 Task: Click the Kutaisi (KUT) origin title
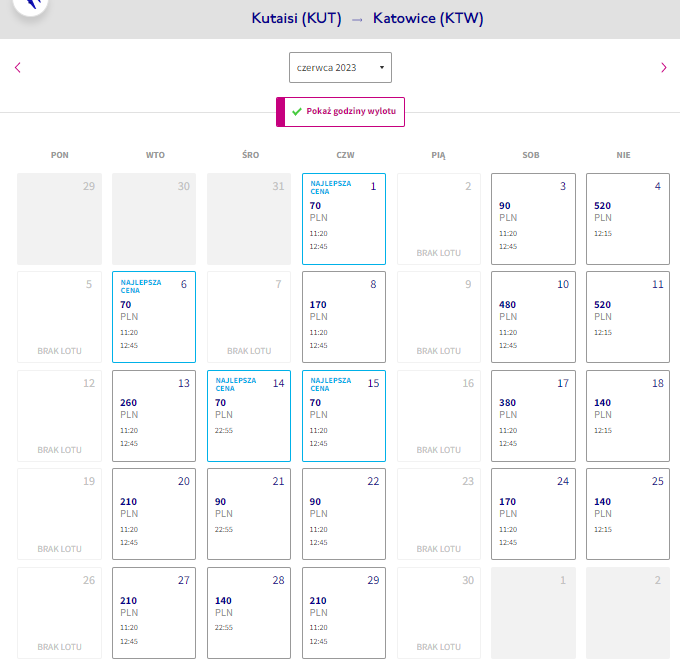click(297, 18)
